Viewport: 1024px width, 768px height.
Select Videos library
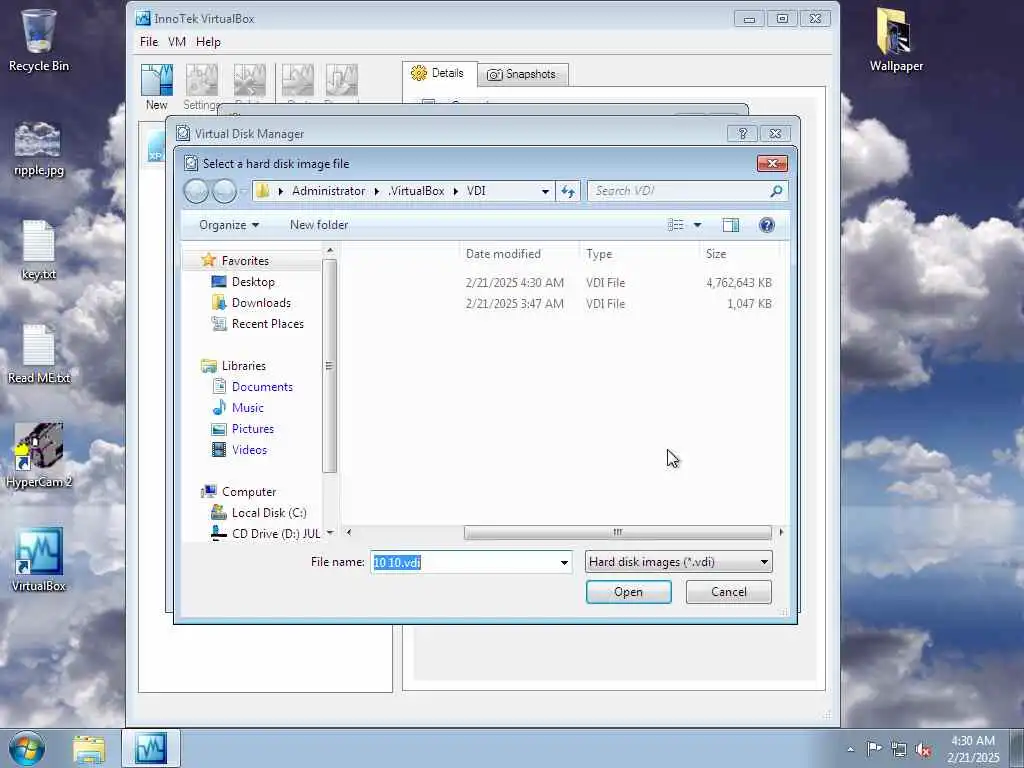pyautogui.click(x=249, y=450)
